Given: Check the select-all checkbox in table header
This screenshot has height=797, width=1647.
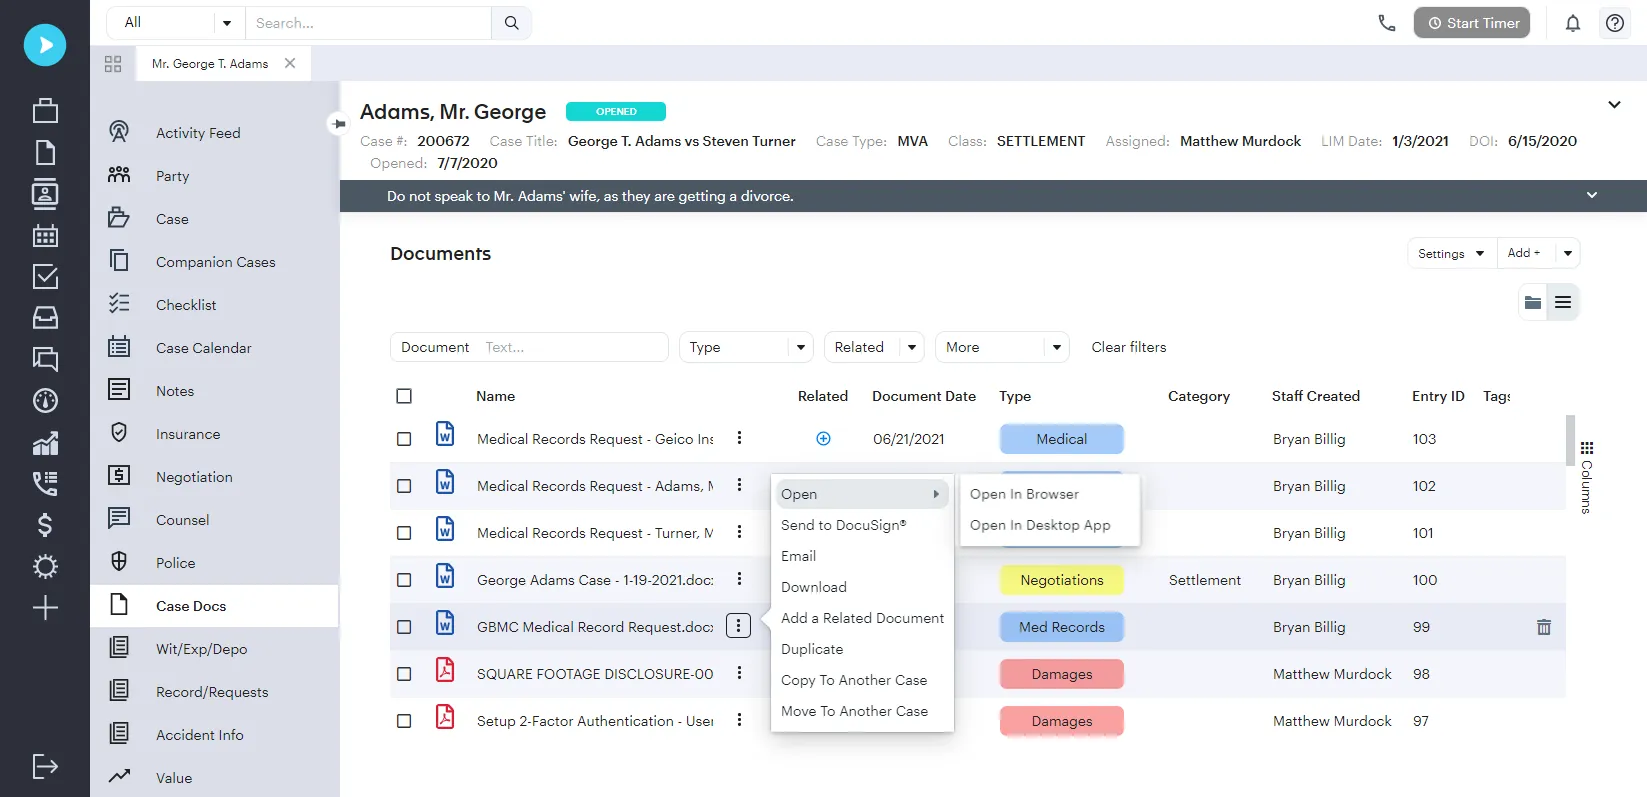Looking at the screenshot, I should (404, 396).
